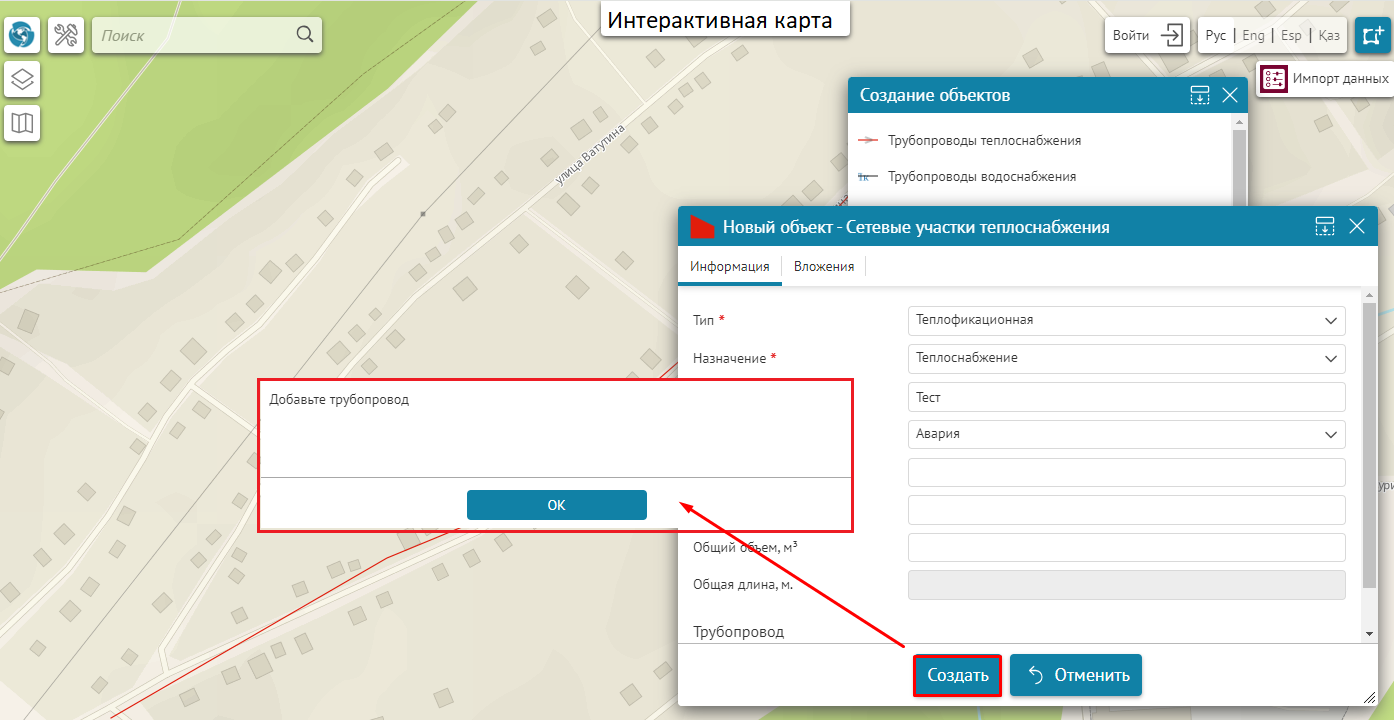Select the Информация tab
Screen dimensions: 1394x720
pos(729,267)
